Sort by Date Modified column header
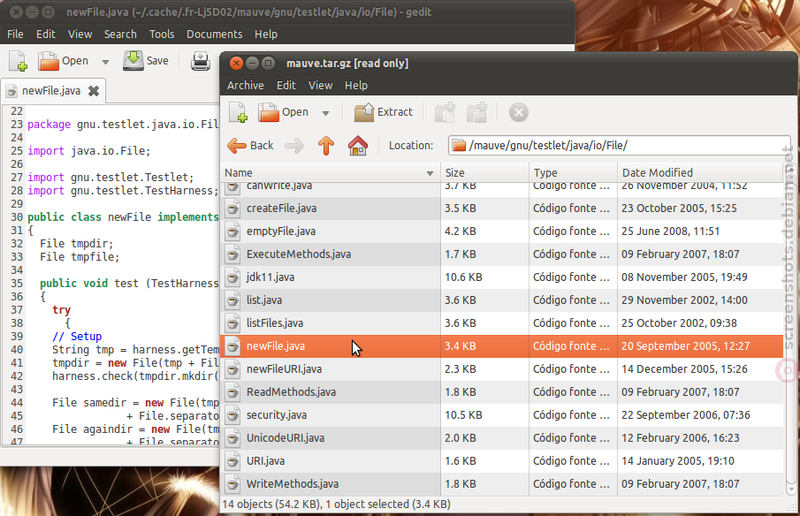The height and width of the screenshot is (516, 800). coord(700,173)
